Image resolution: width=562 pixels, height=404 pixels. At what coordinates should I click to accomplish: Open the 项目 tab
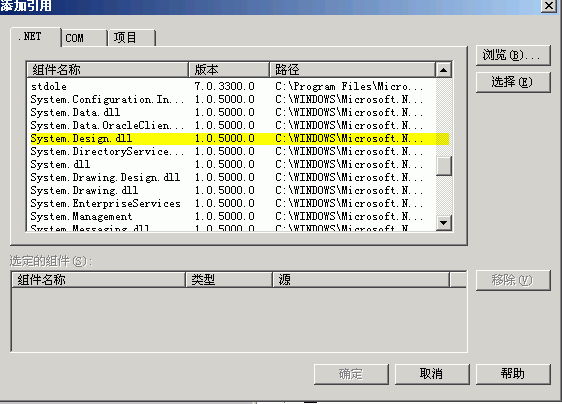(x=132, y=38)
